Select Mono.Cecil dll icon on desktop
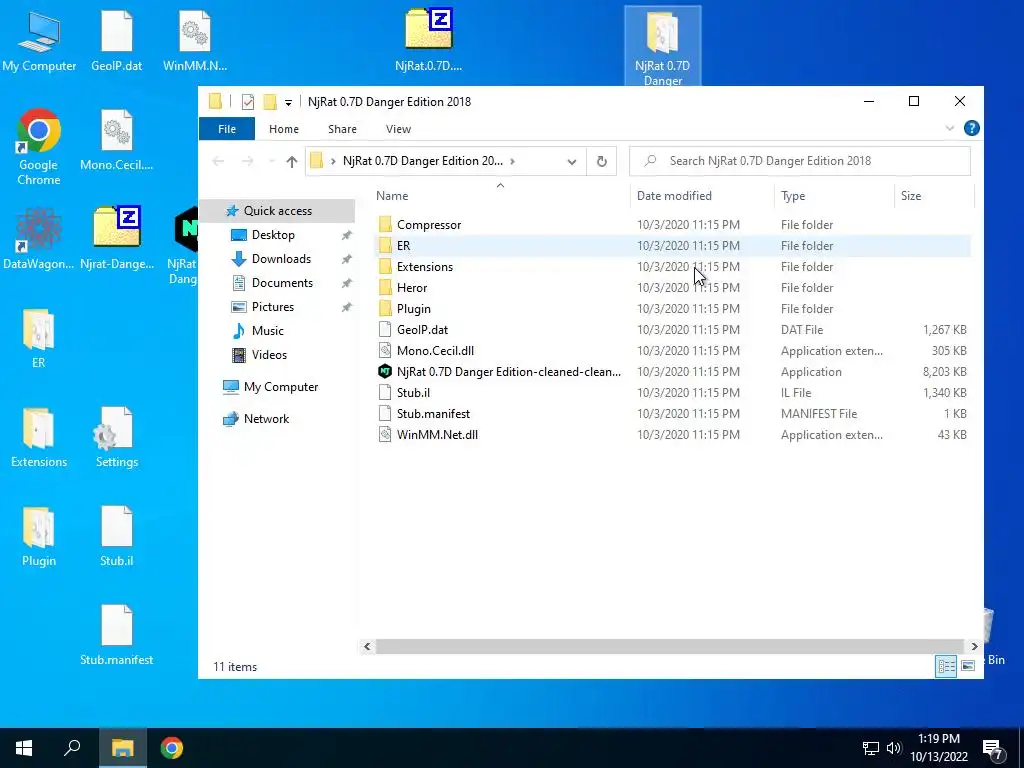The height and width of the screenshot is (768, 1024). (x=116, y=140)
